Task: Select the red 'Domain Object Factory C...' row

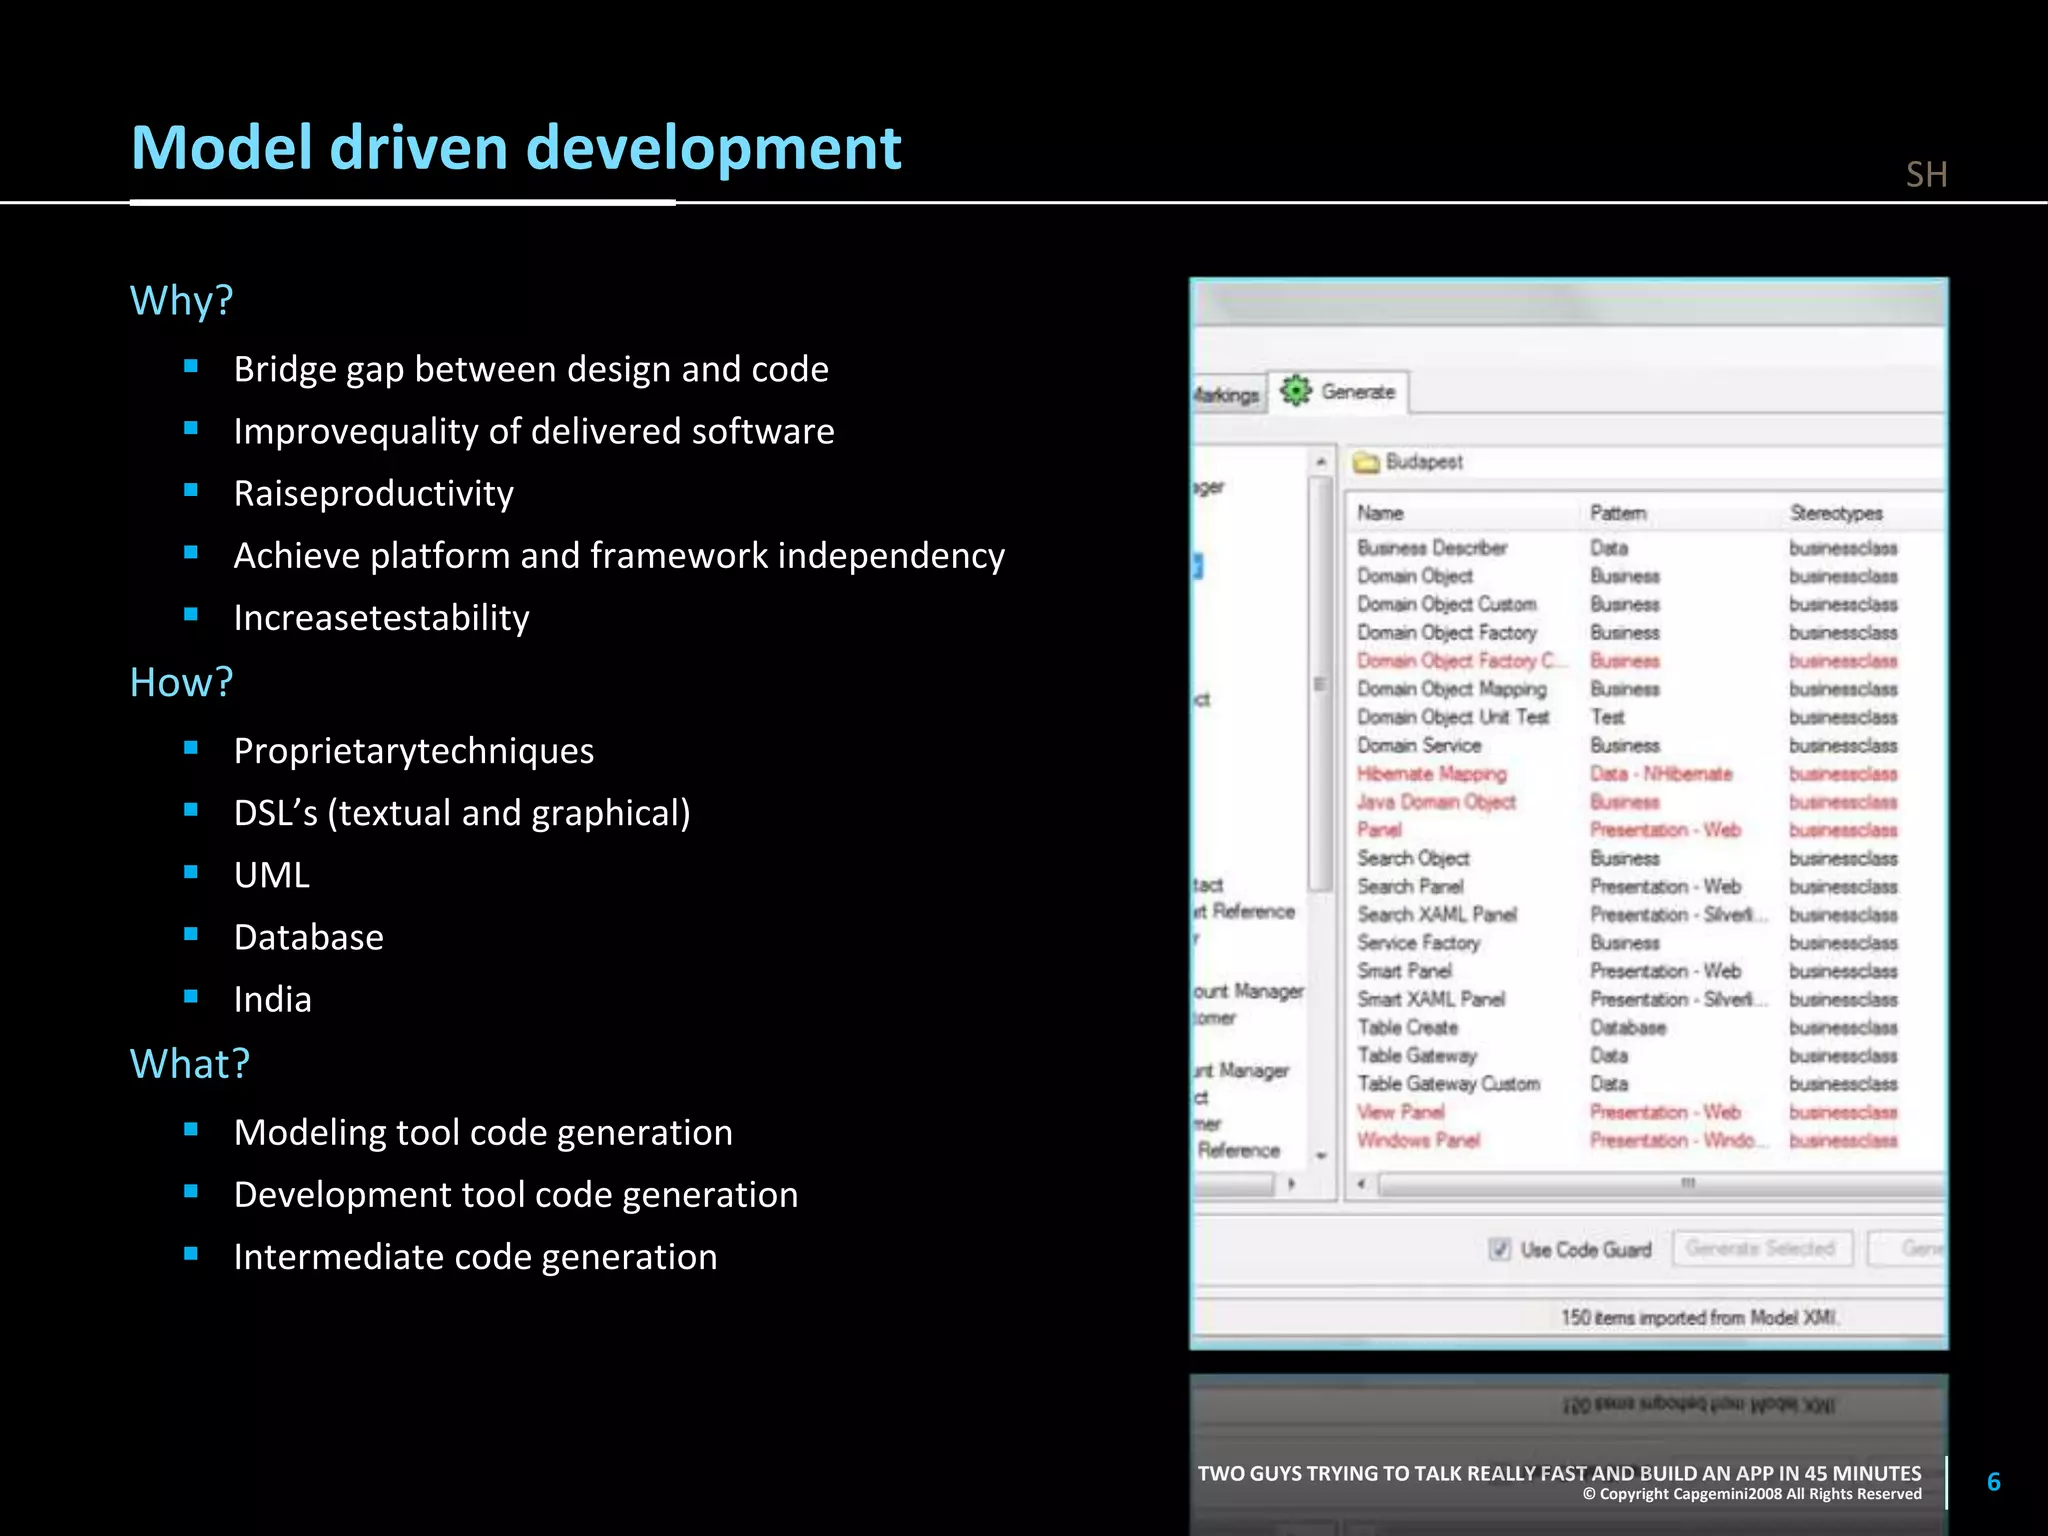Action: coord(1627,661)
